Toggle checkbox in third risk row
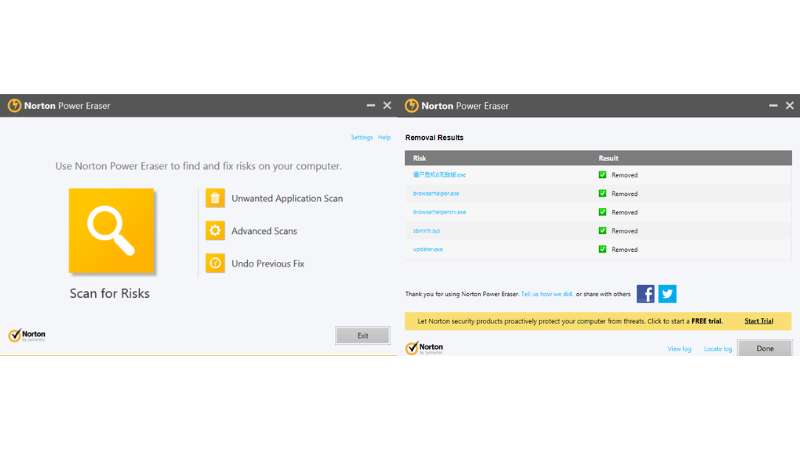This screenshot has height=450, width=800. pos(603,212)
